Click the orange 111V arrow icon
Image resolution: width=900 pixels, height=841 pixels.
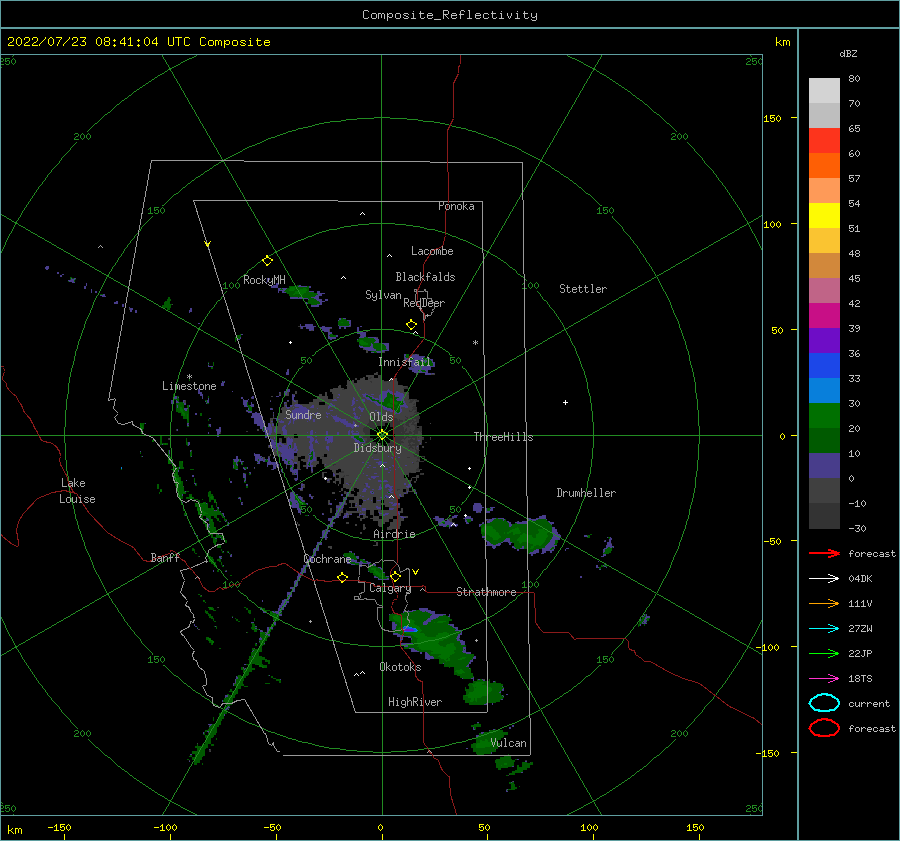[x=824, y=603]
